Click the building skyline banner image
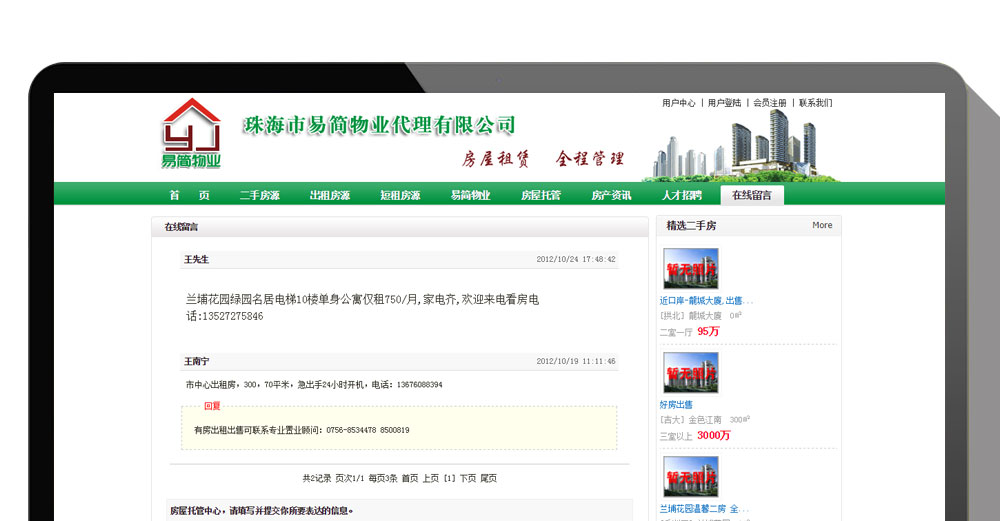The image size is (1000, 521). pyautogui.click(x=743, y=145)
